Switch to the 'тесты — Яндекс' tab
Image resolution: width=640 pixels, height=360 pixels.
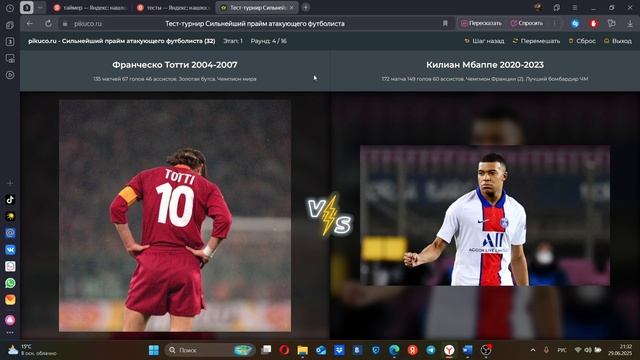[173, 8]
